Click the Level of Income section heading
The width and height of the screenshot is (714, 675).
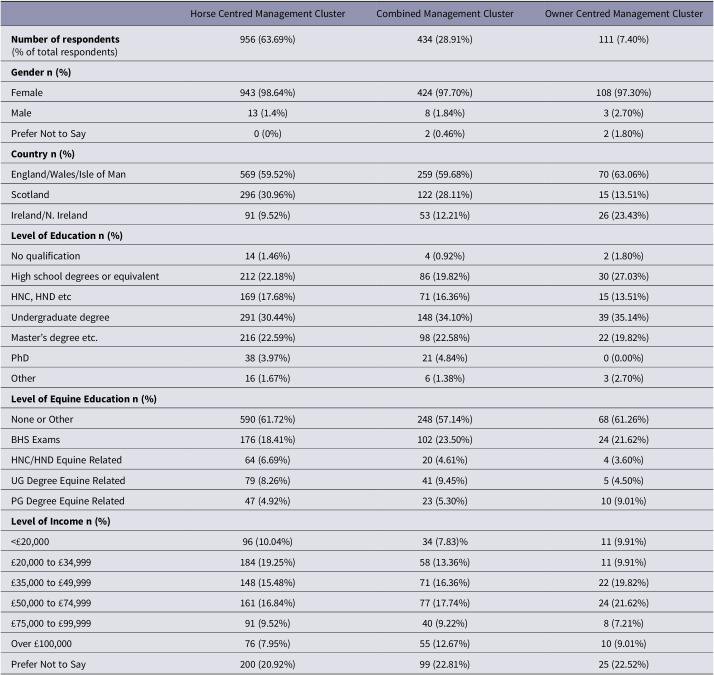point(61,521)
